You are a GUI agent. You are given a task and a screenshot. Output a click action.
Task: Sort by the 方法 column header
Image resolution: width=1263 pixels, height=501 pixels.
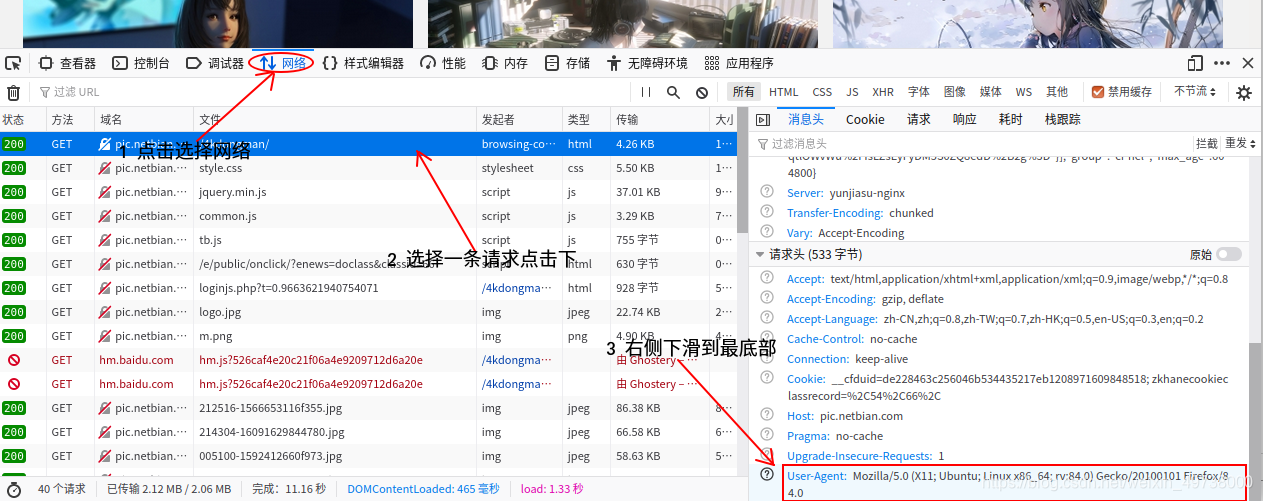[70, 119]
